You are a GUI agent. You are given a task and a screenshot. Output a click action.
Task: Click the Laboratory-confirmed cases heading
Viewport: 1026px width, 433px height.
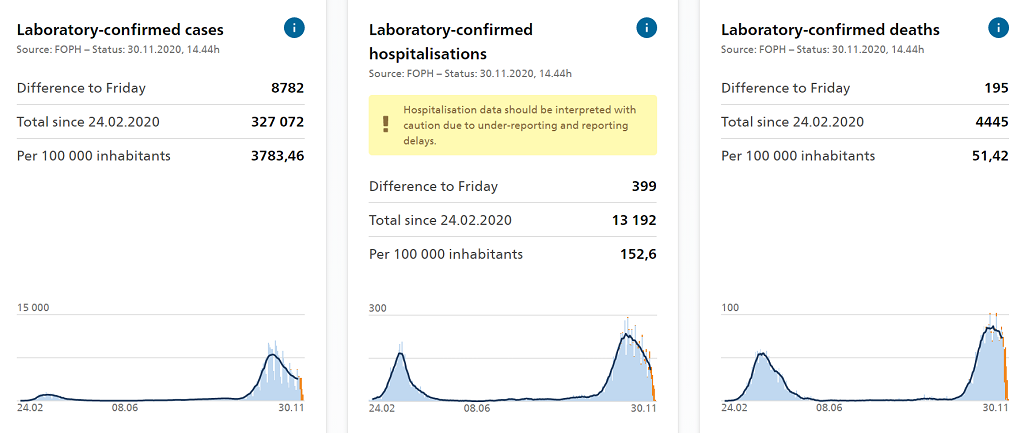(120, 29)
